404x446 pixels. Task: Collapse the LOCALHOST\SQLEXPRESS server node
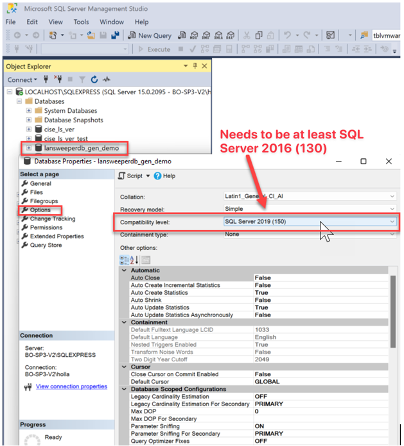pos(10,92)
